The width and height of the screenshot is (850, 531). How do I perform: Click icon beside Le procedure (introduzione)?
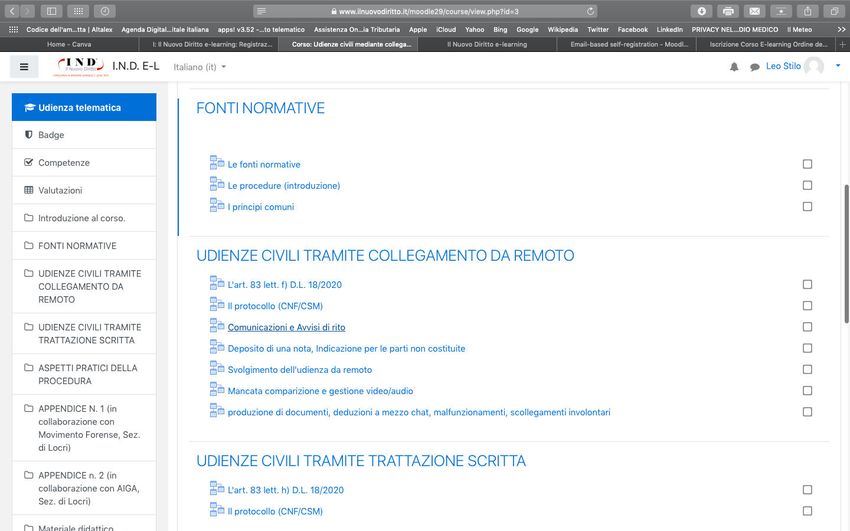click(217, 183)
